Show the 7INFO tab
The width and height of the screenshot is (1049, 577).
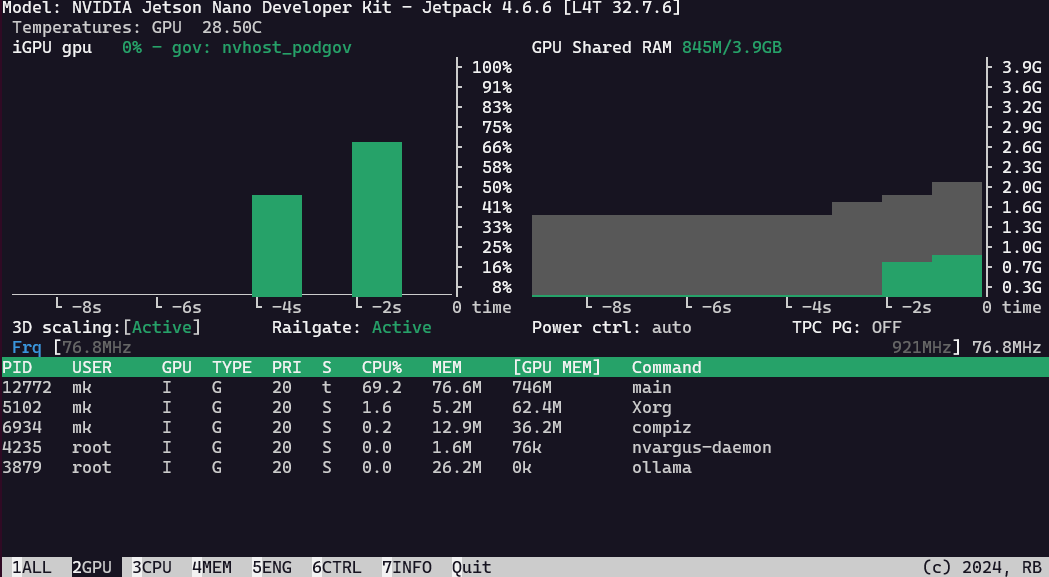(407, 567)
